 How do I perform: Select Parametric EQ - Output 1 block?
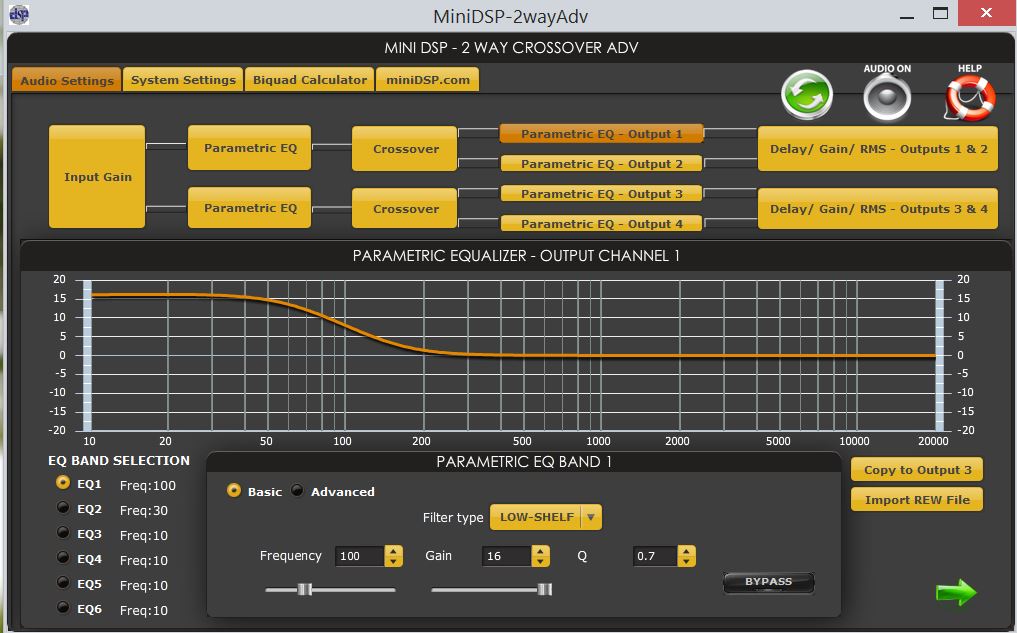pyautogui.click(x=601, y=134)
